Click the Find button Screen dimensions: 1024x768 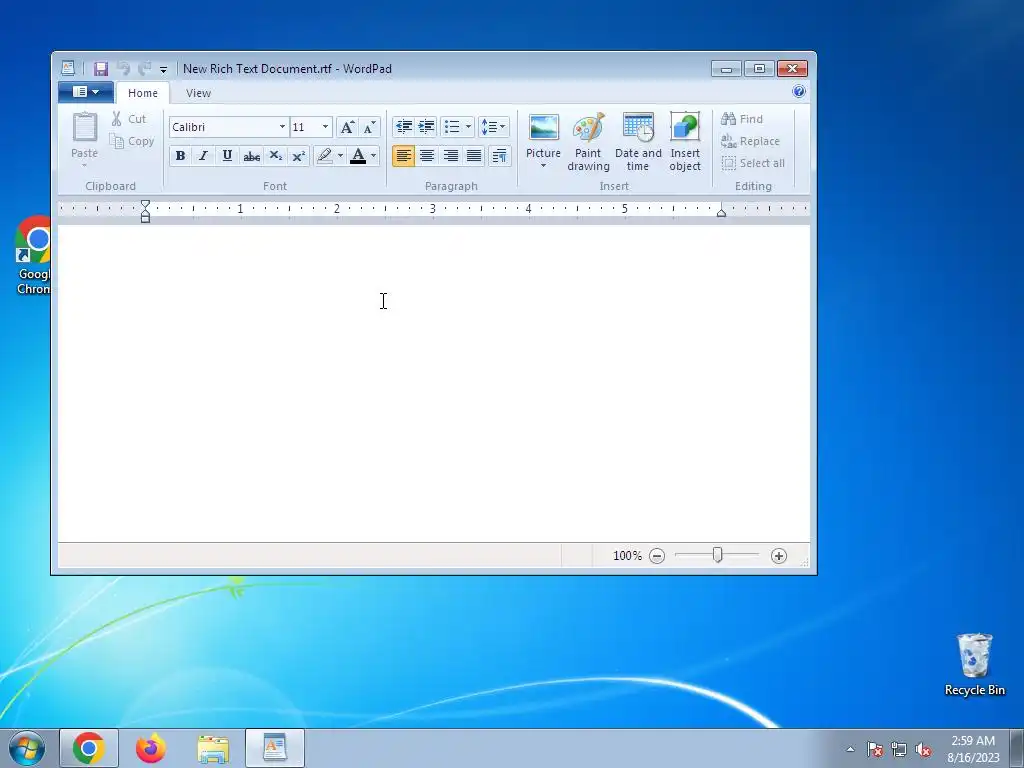[742, 119]
